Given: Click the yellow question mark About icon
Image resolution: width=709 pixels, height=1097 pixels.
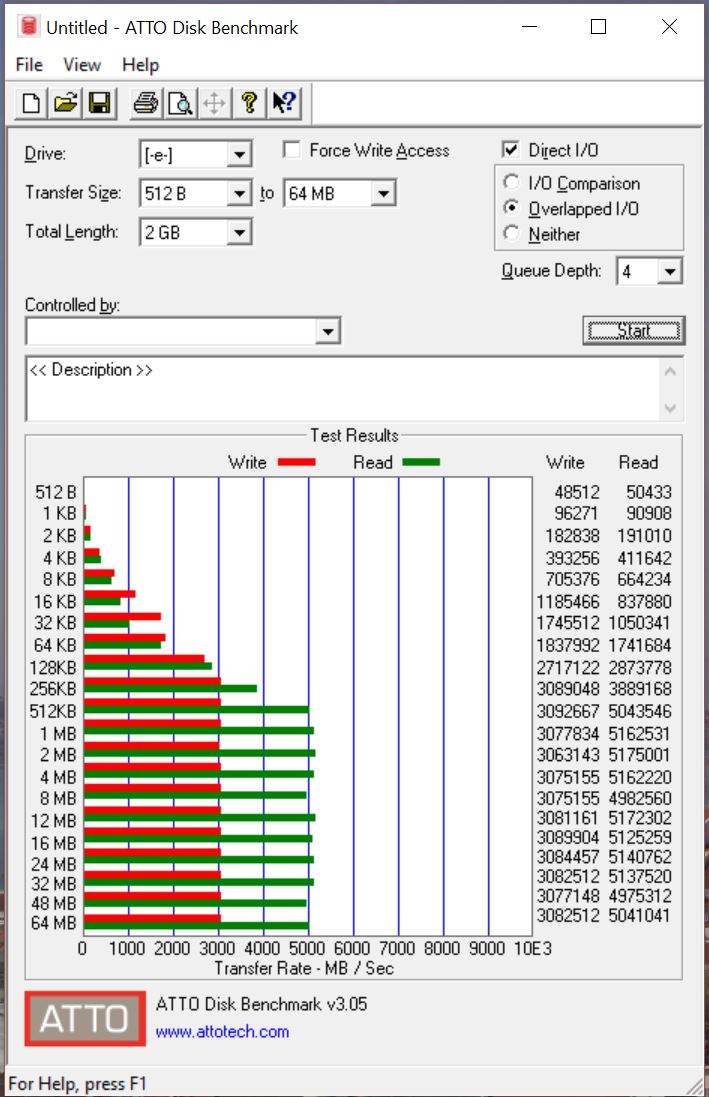Looking at the screenshot, I should (249, 103).
